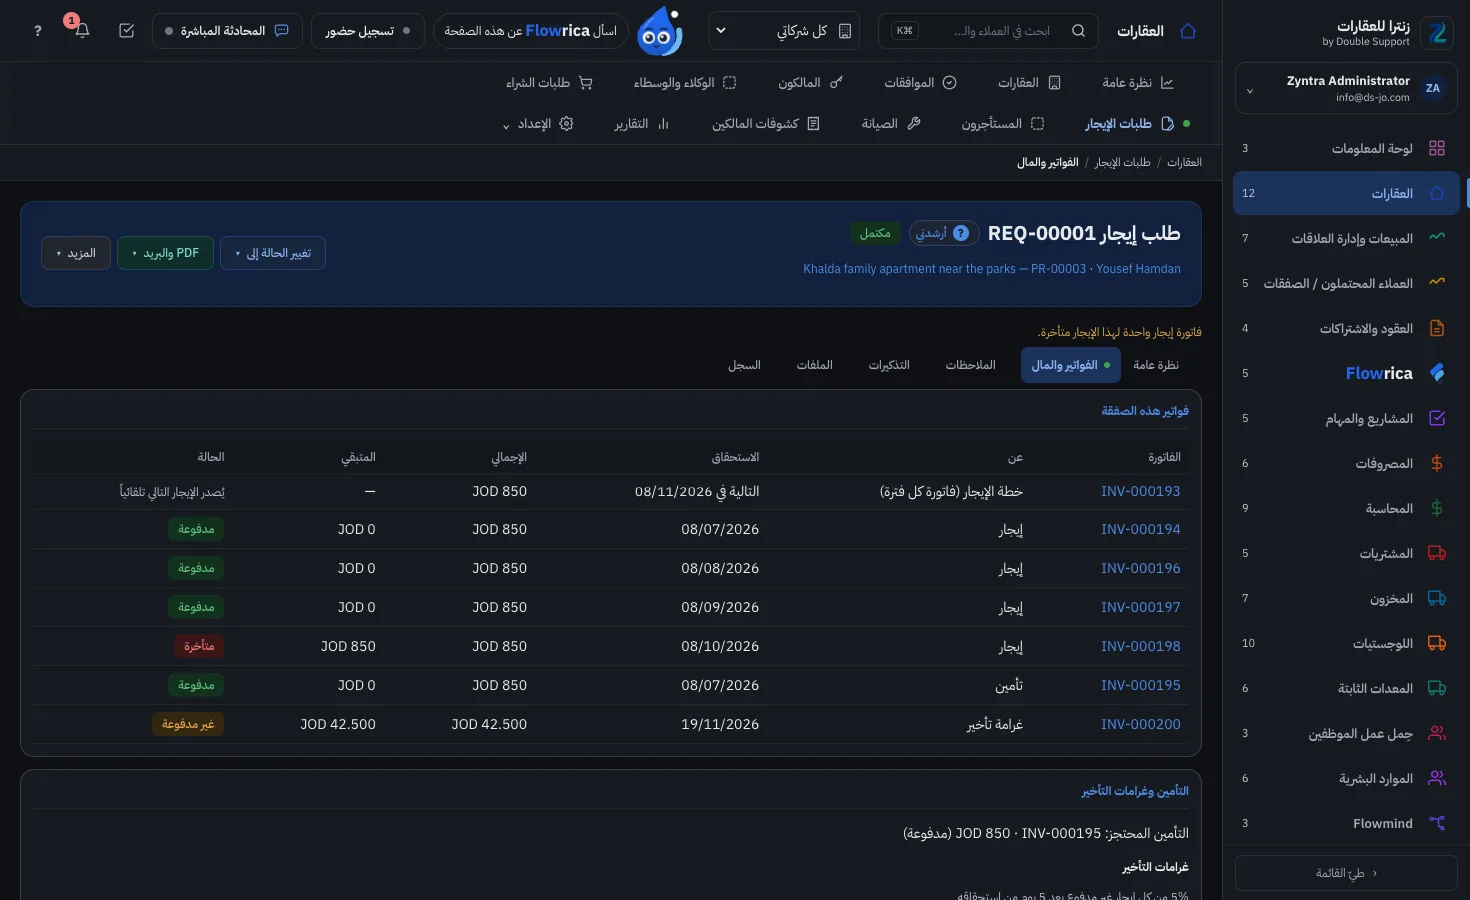Open invoice INV-000200 link
1470x900 pixels.
(x=1141, y=724)
